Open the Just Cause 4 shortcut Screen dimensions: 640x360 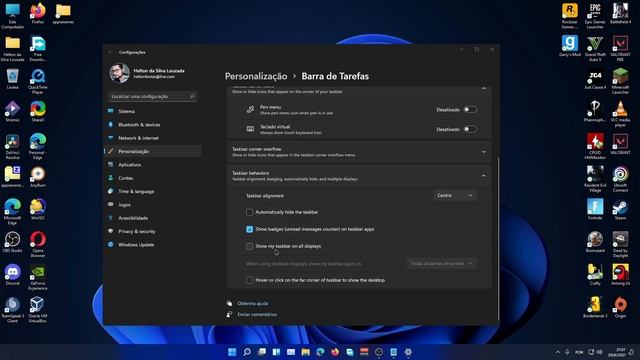[x=595, y=79]
